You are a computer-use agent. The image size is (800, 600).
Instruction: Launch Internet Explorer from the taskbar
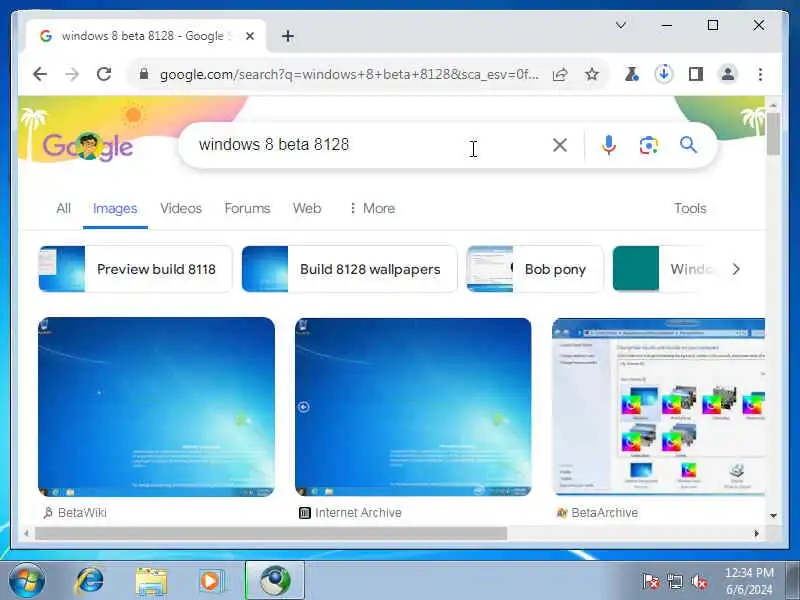89,581
